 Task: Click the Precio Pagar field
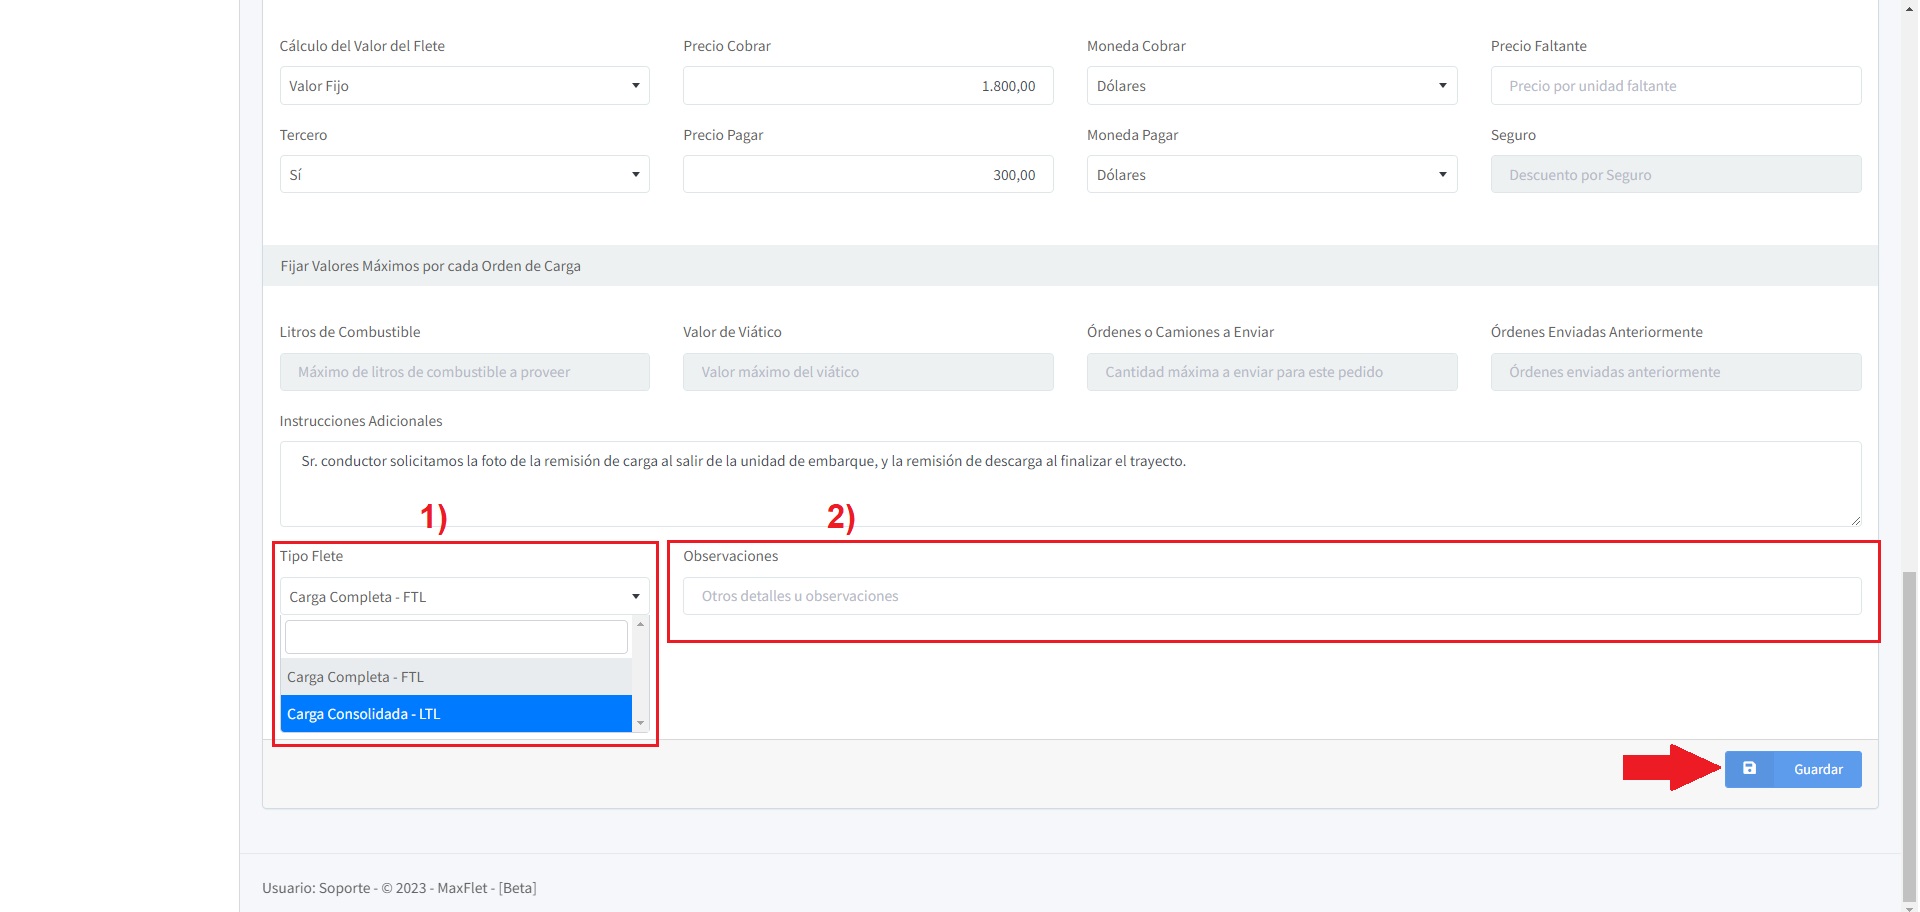pos(867,175)
